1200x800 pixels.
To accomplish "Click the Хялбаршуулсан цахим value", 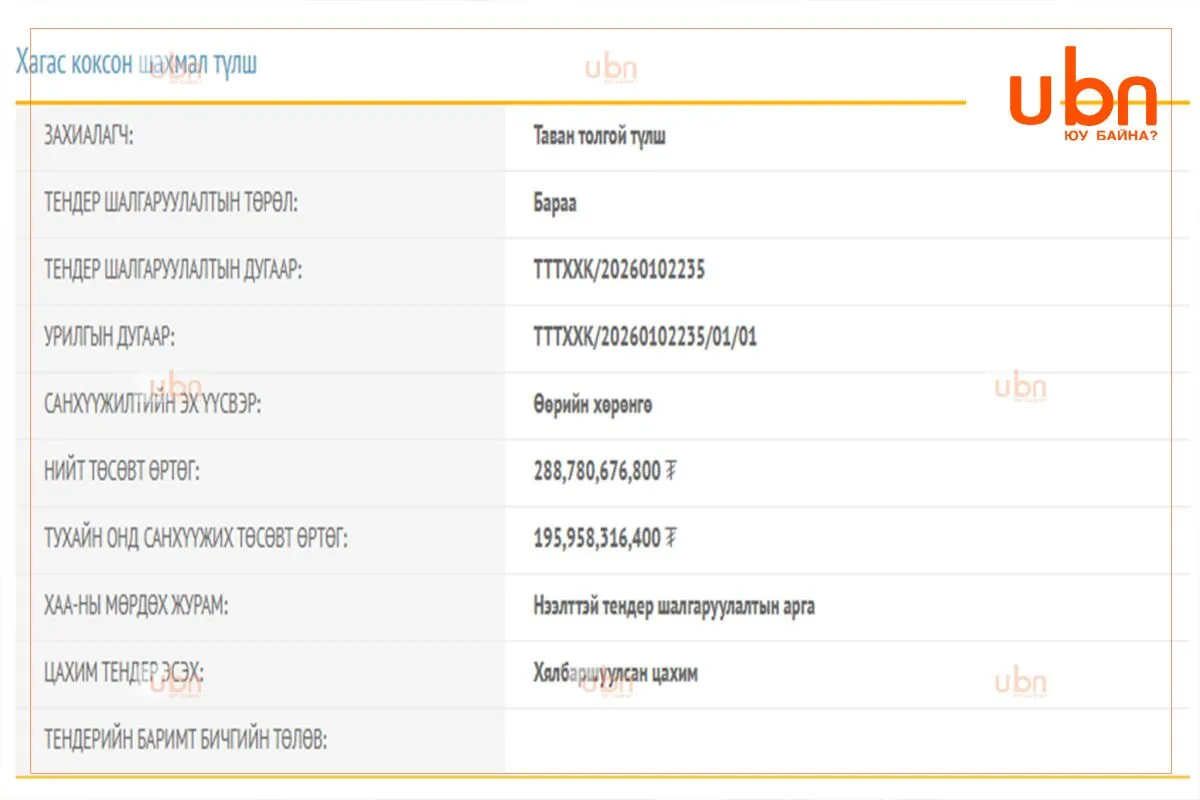I will click(x=616, y=674).
